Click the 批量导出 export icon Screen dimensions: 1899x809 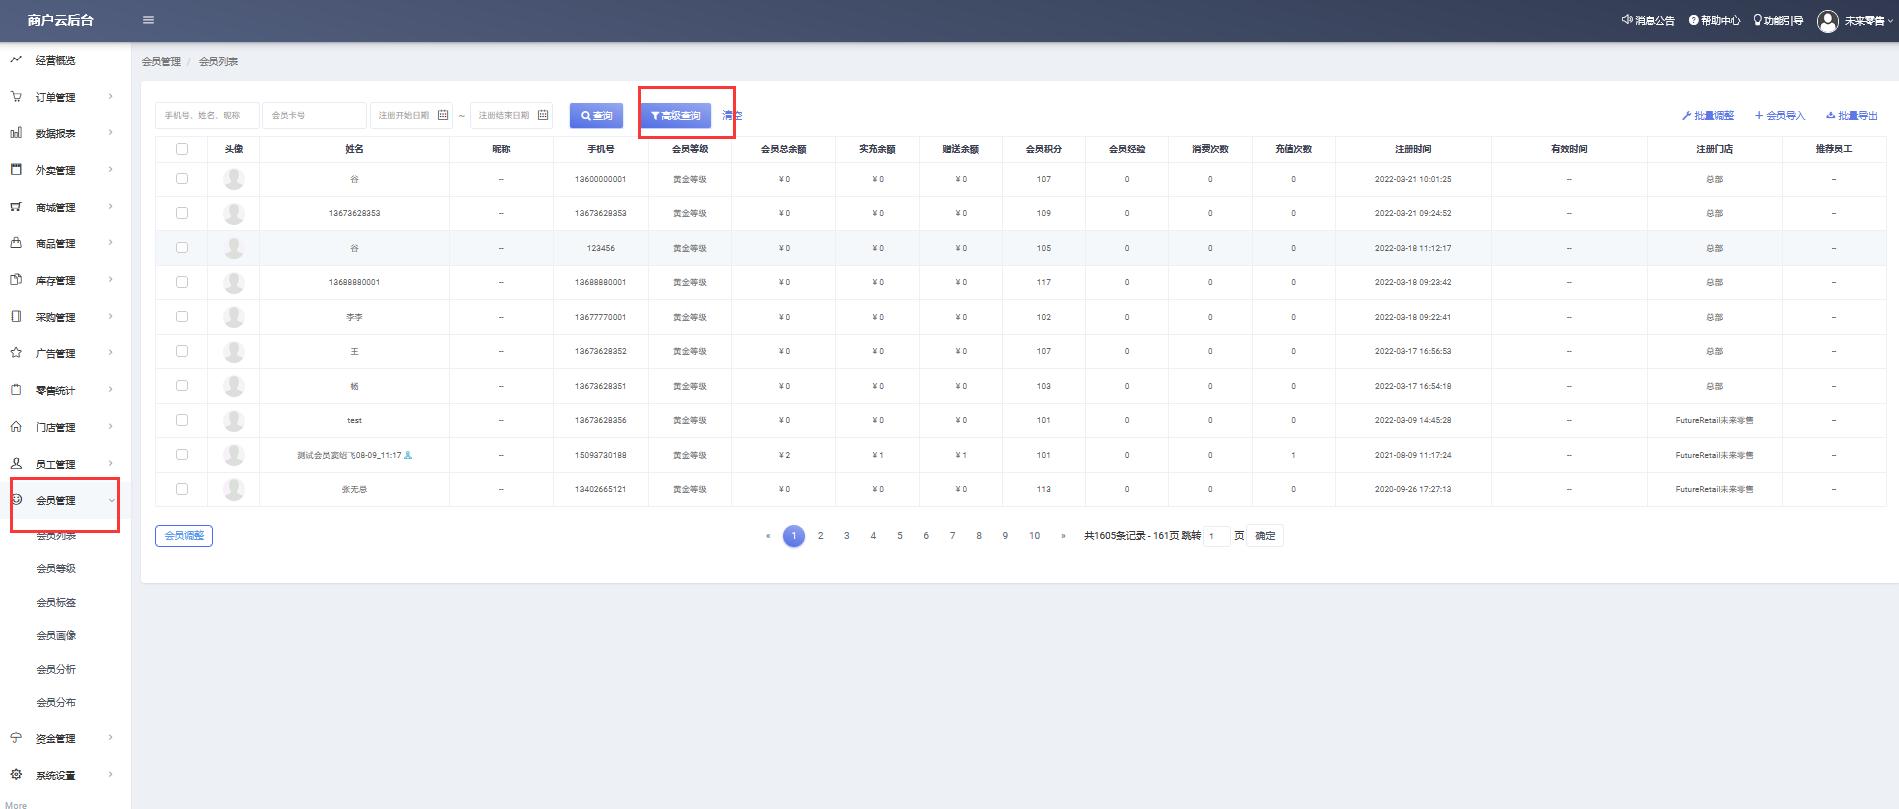(1831, 116)
